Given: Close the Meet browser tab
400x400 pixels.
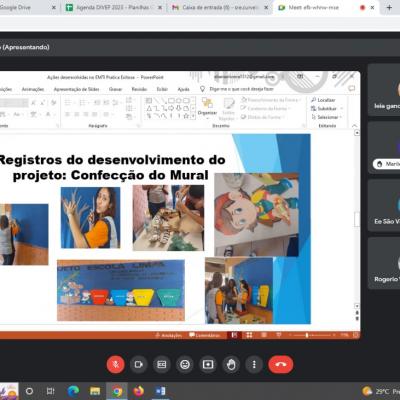Looking at the screenshot, I should pyautogui.click(x=372, y=7).
